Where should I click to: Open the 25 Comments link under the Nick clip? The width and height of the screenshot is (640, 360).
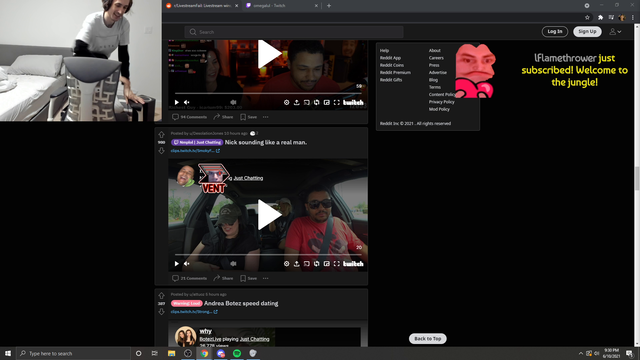click(189, 278)
